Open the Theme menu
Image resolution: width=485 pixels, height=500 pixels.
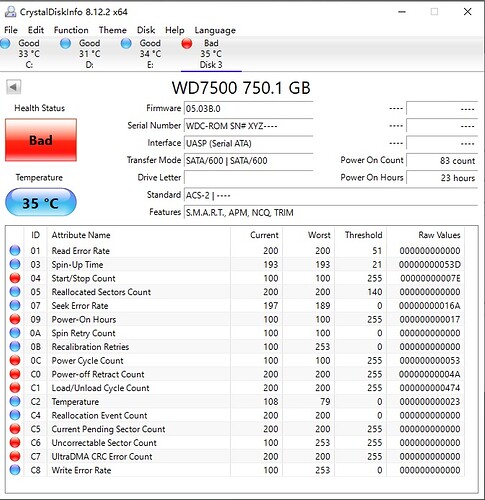click(113, 30)
